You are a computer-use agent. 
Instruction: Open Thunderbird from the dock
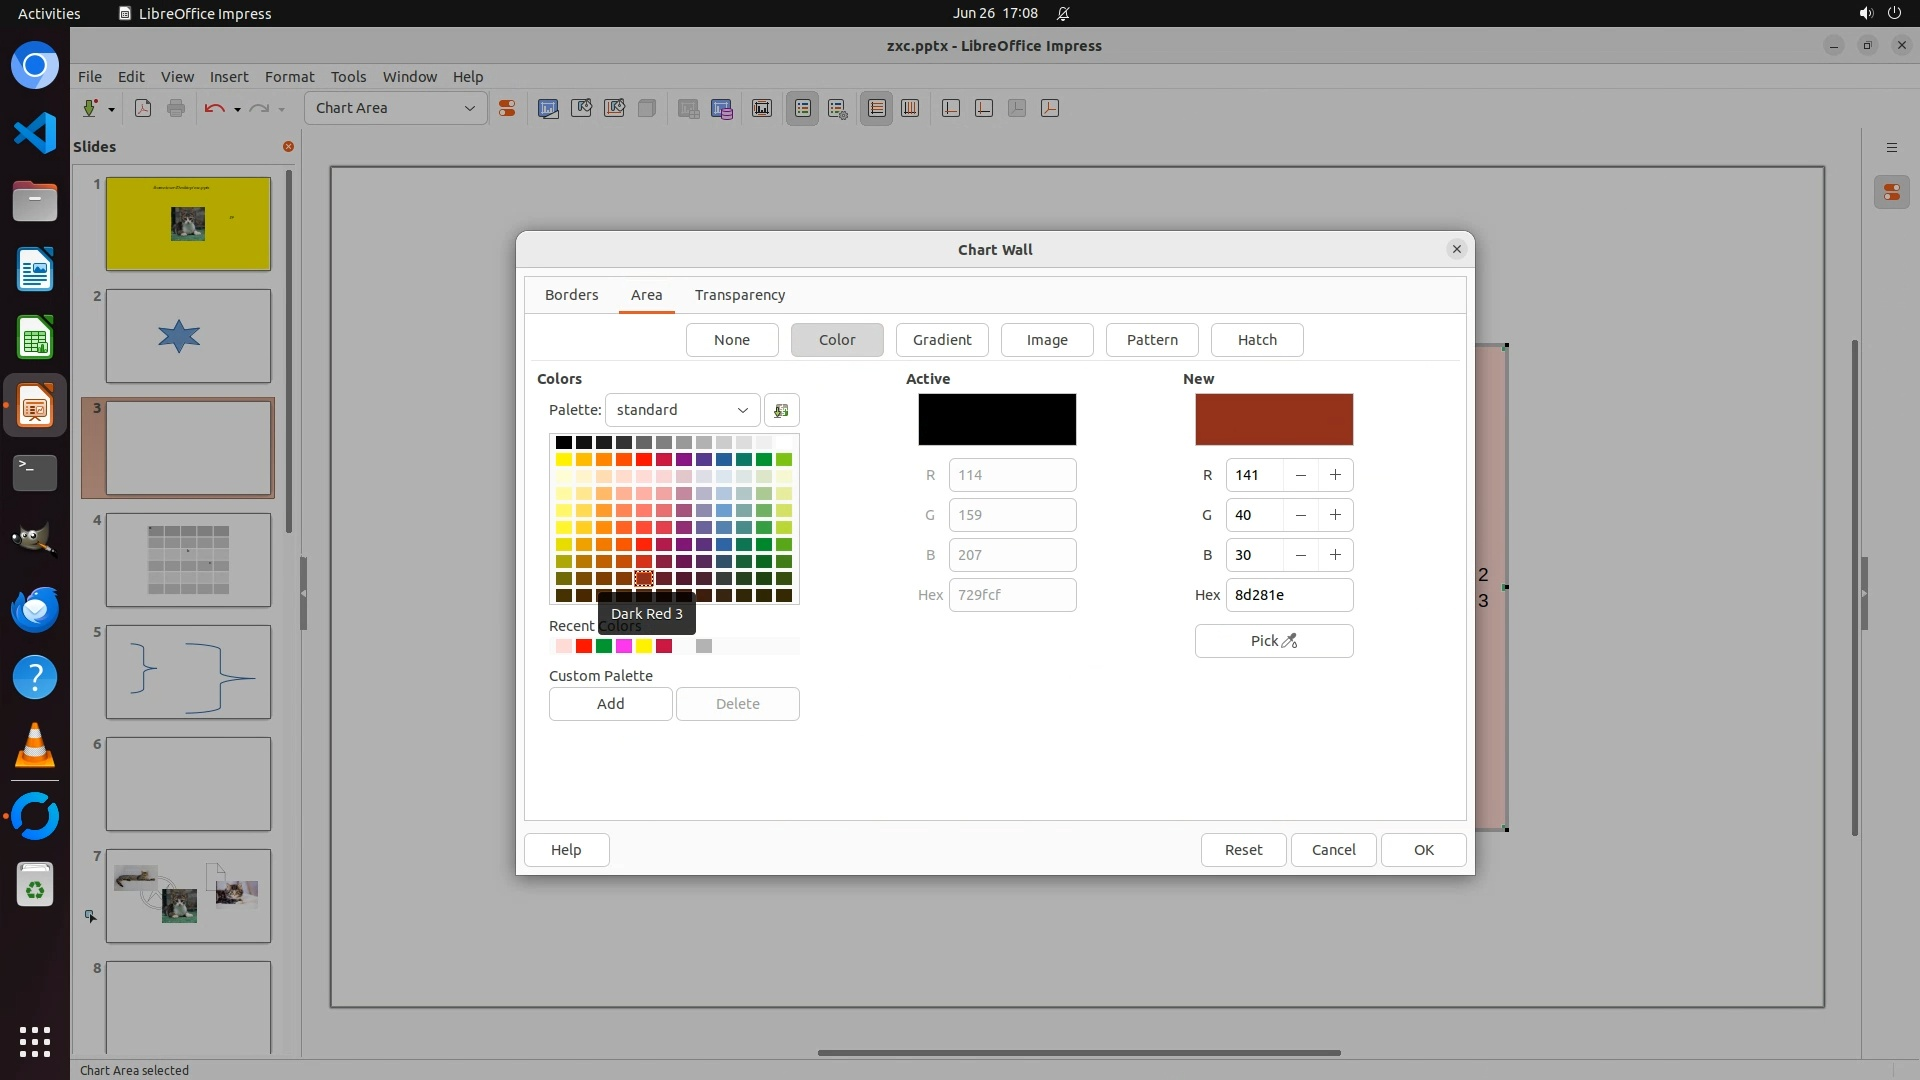tap(35, 609)
